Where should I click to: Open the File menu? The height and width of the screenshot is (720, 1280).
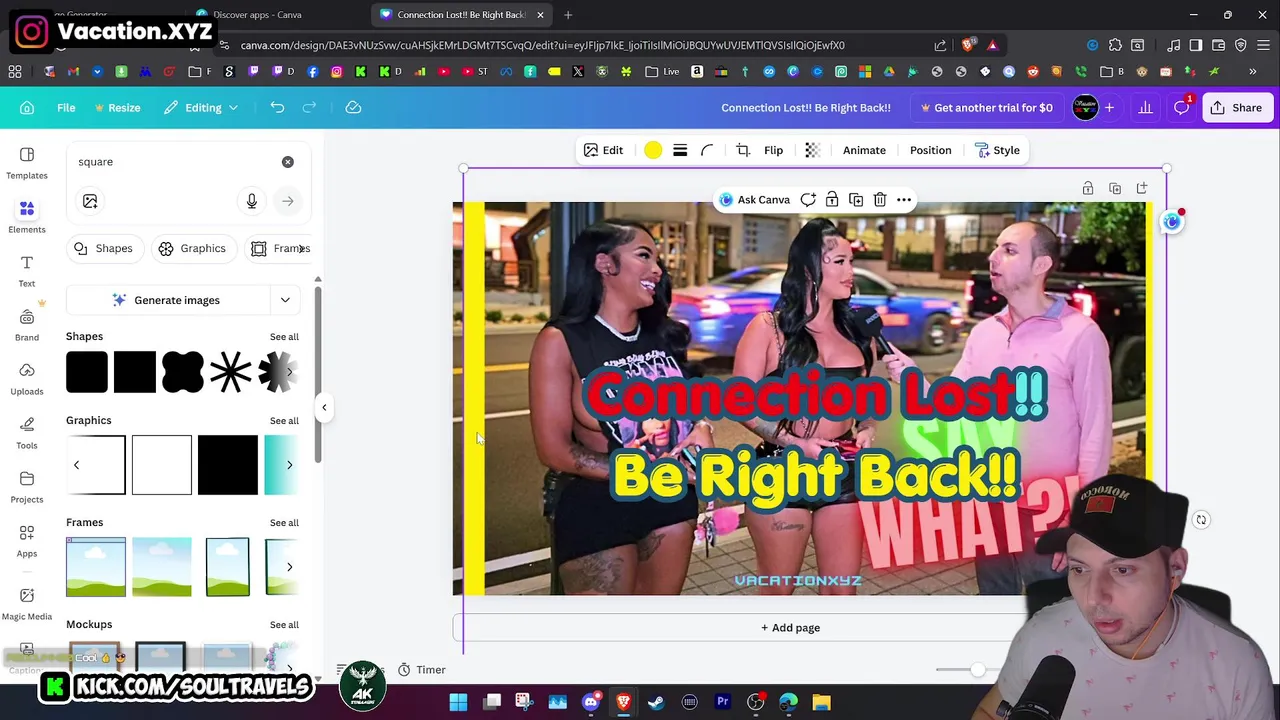66,107
